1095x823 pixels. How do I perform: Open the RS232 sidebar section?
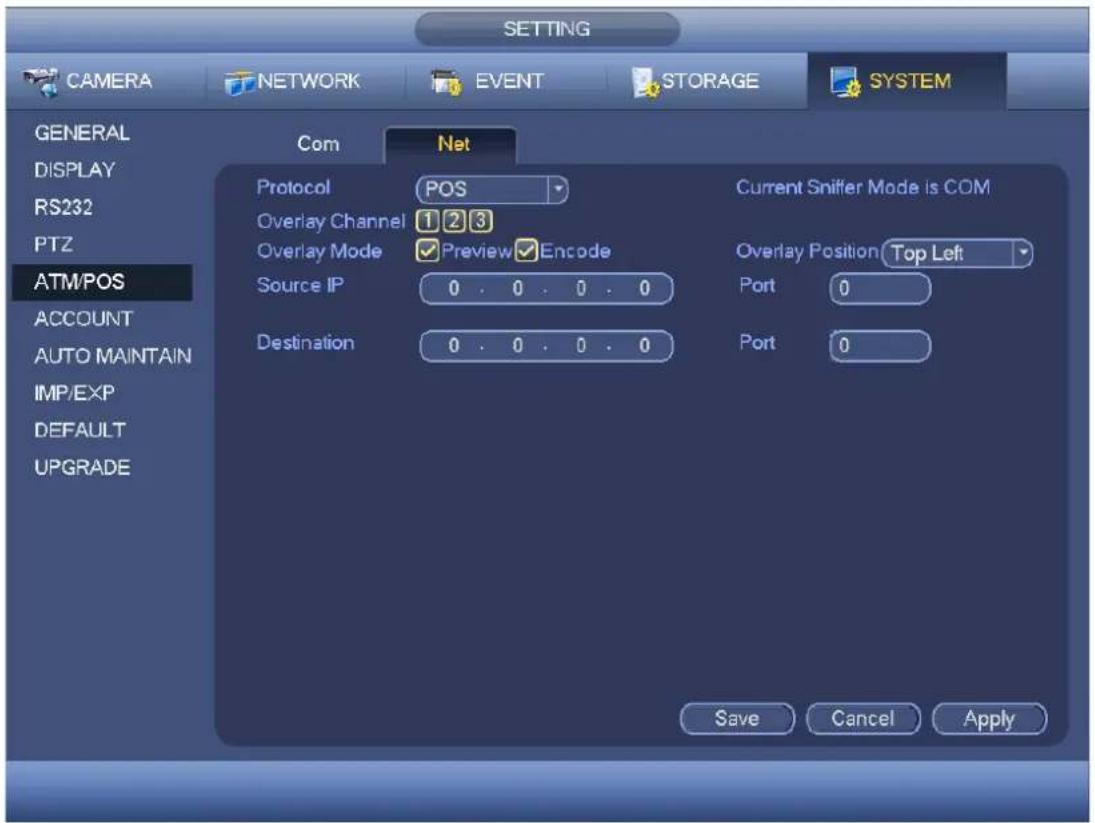[x=63, y=207]
